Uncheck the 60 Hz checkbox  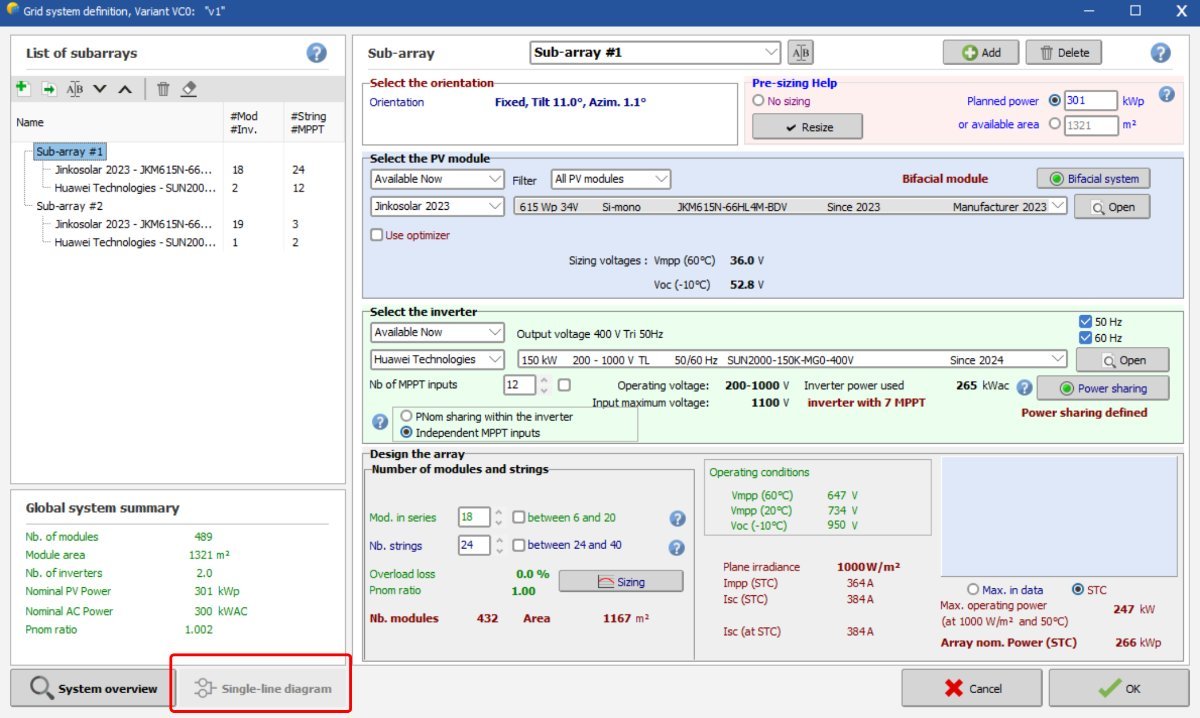tap(1085, 338)
